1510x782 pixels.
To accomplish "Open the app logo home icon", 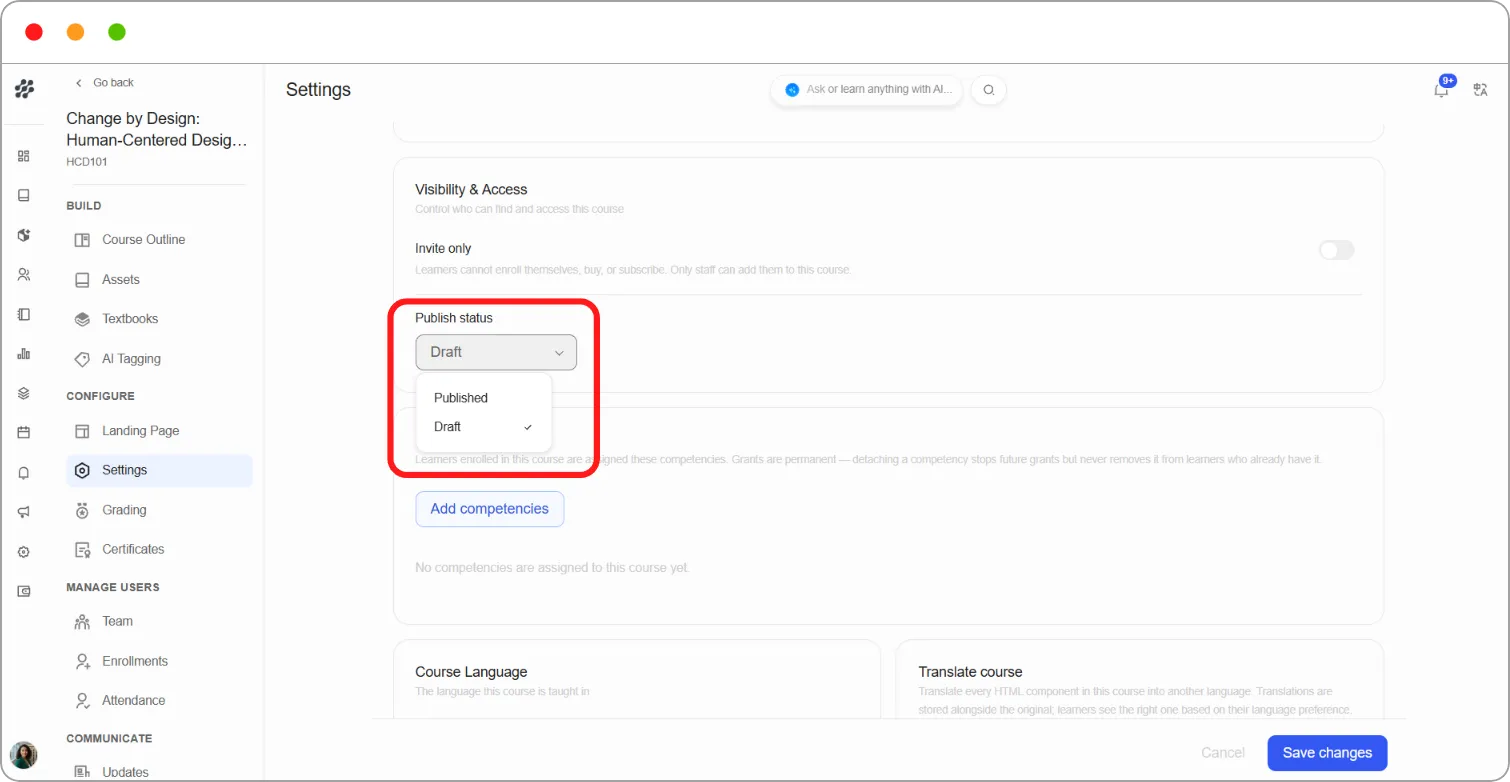I will (x=24, y=89).
